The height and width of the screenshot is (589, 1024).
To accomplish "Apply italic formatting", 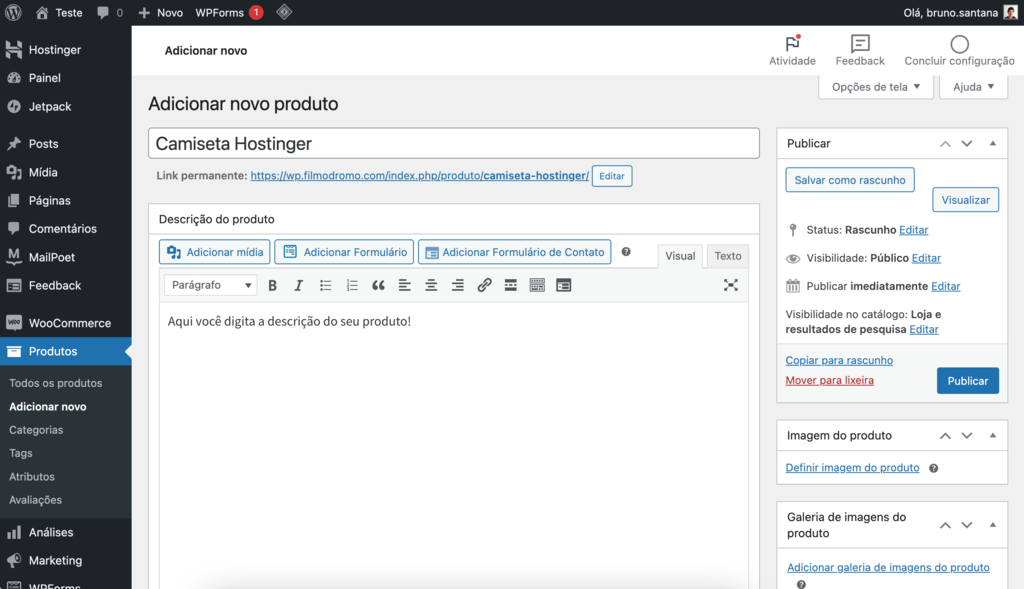I will point(299,285).
